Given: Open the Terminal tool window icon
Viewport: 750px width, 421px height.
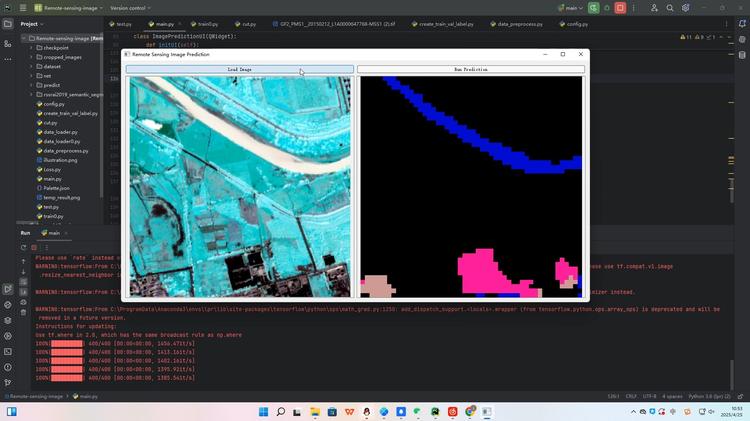Looking at the screenshot, I should coord(8,352).
